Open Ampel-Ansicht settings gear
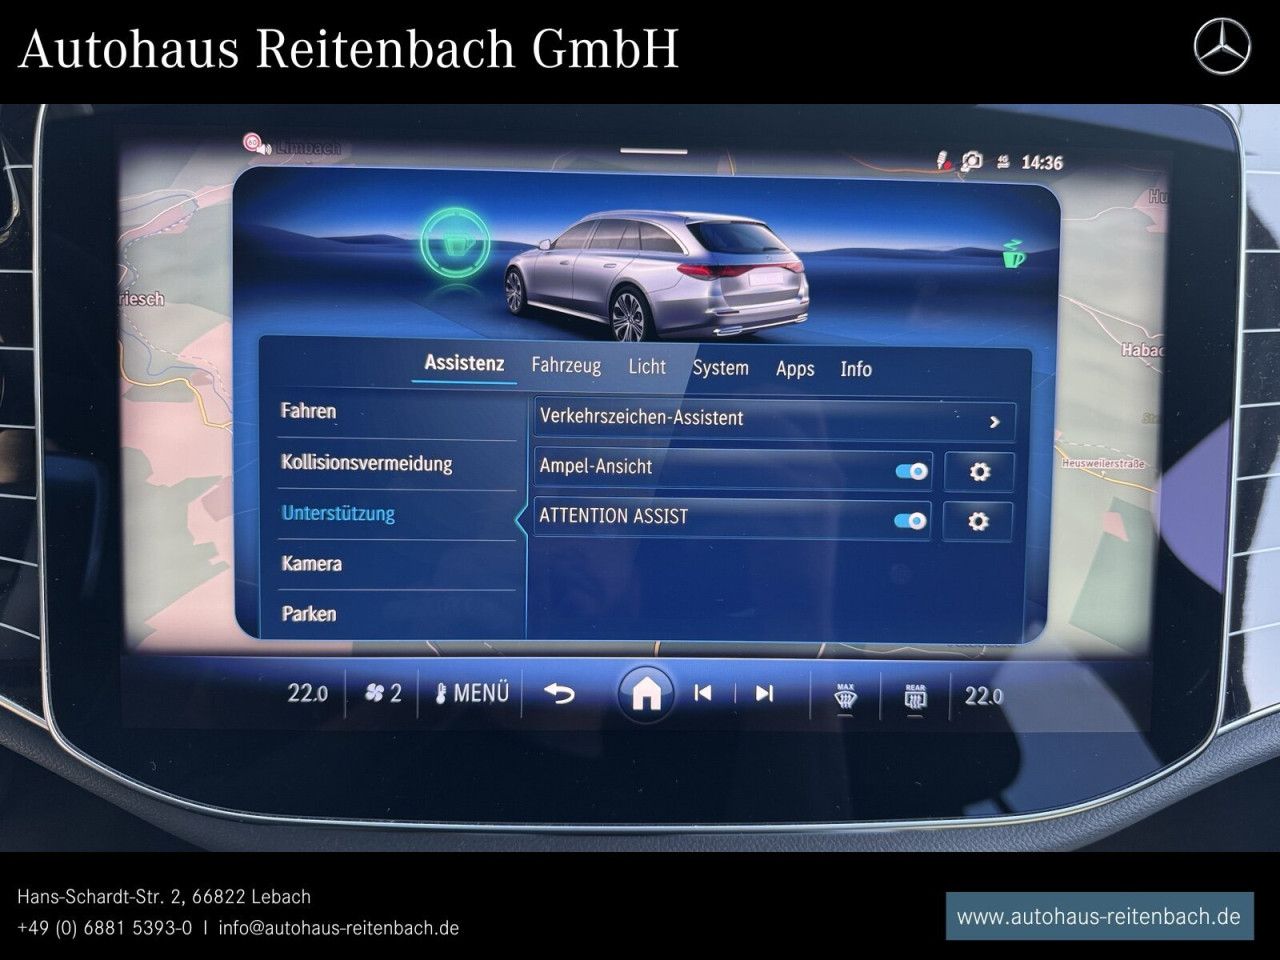This screenshot has height=960, width=1280. coord(979,471)
